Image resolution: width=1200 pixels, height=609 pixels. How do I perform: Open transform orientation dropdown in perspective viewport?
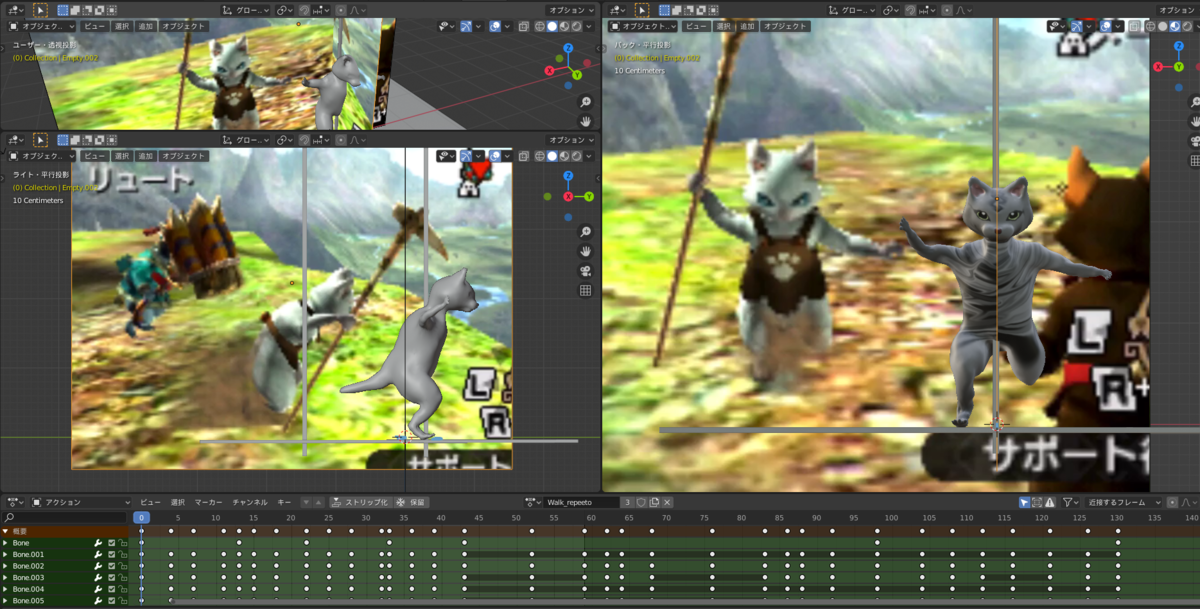pos(246,10)
